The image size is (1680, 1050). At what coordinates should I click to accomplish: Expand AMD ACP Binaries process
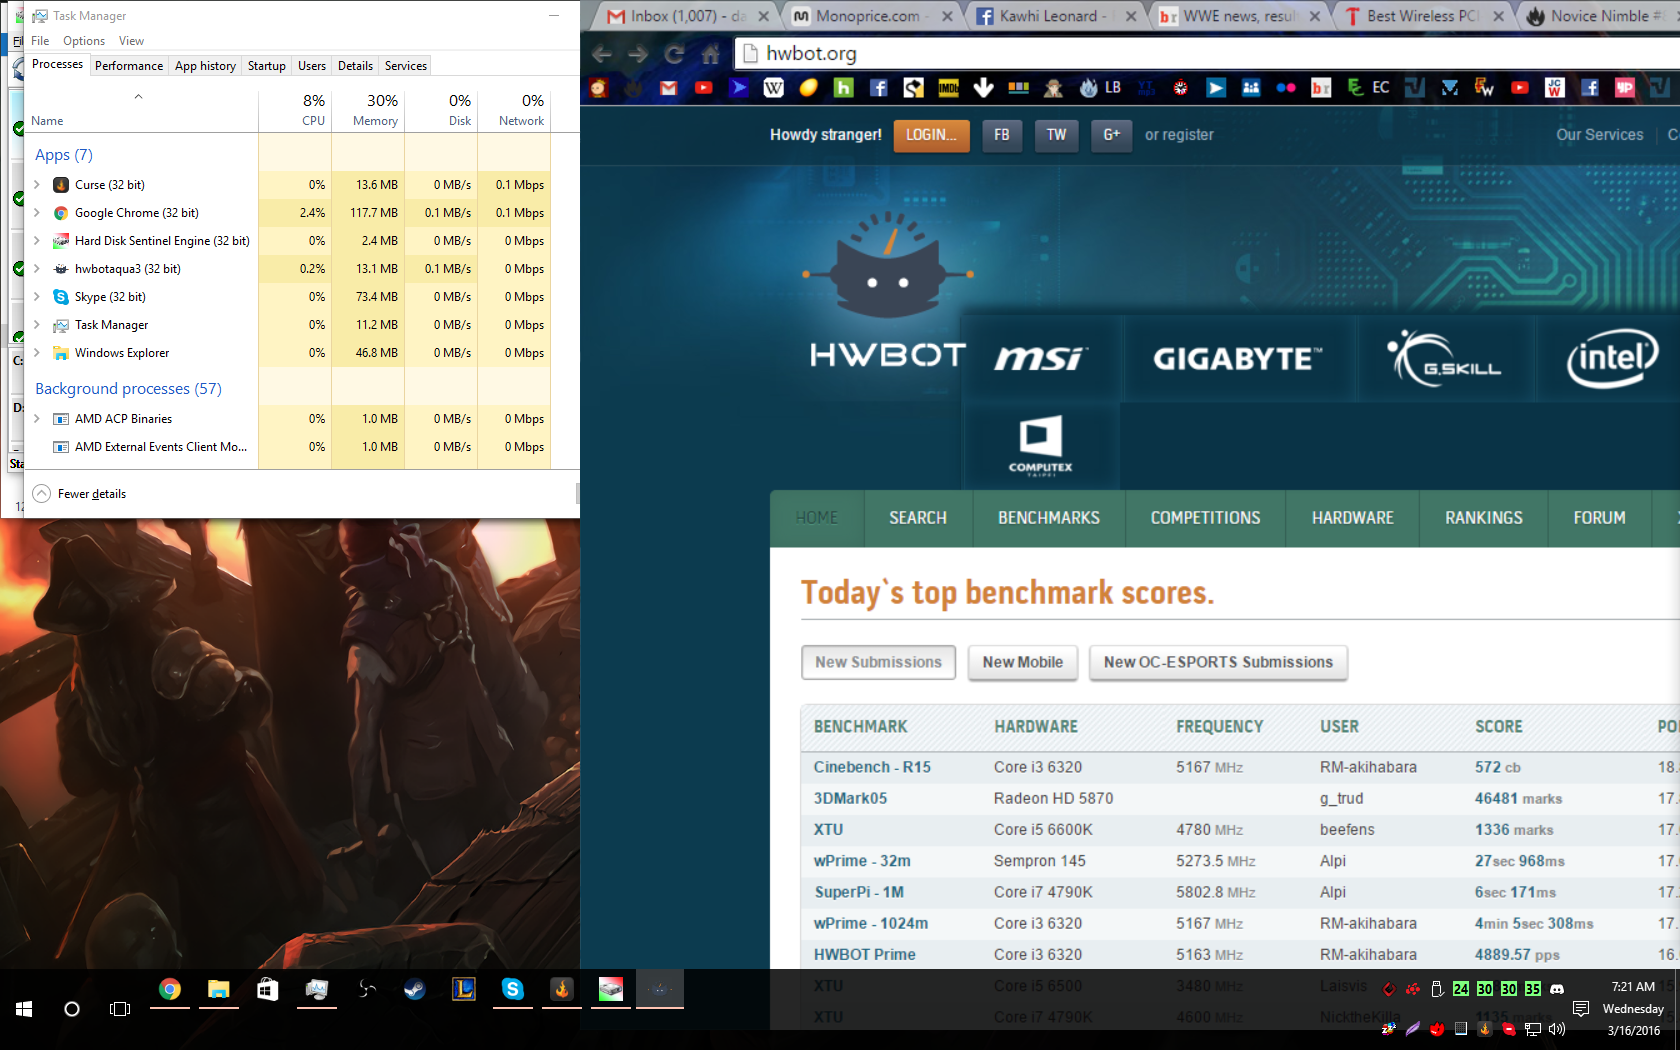(x=37, y=418)
